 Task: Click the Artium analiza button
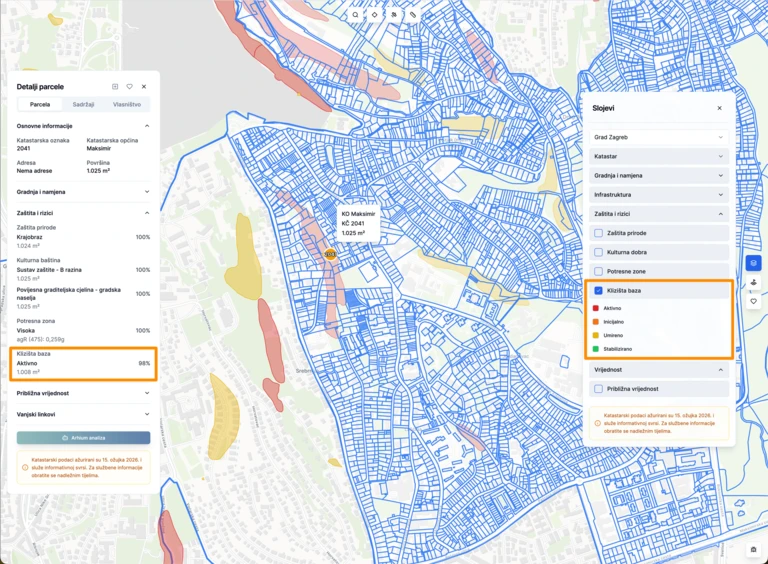coord(83,438)
